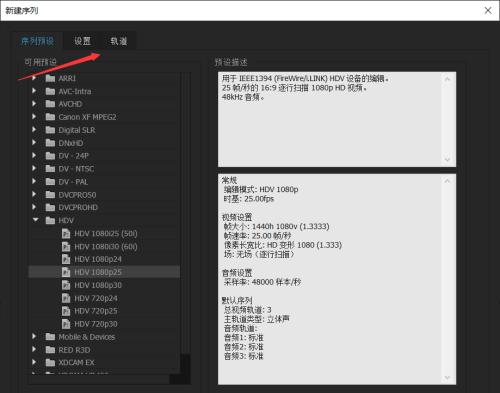Select the HDV 720p30 preset

tap(96, 324)
